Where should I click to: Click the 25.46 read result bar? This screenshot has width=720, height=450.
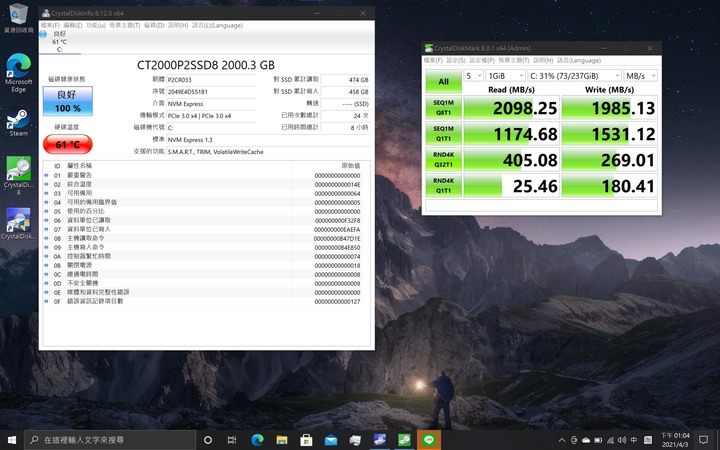[x=512, y=186]
